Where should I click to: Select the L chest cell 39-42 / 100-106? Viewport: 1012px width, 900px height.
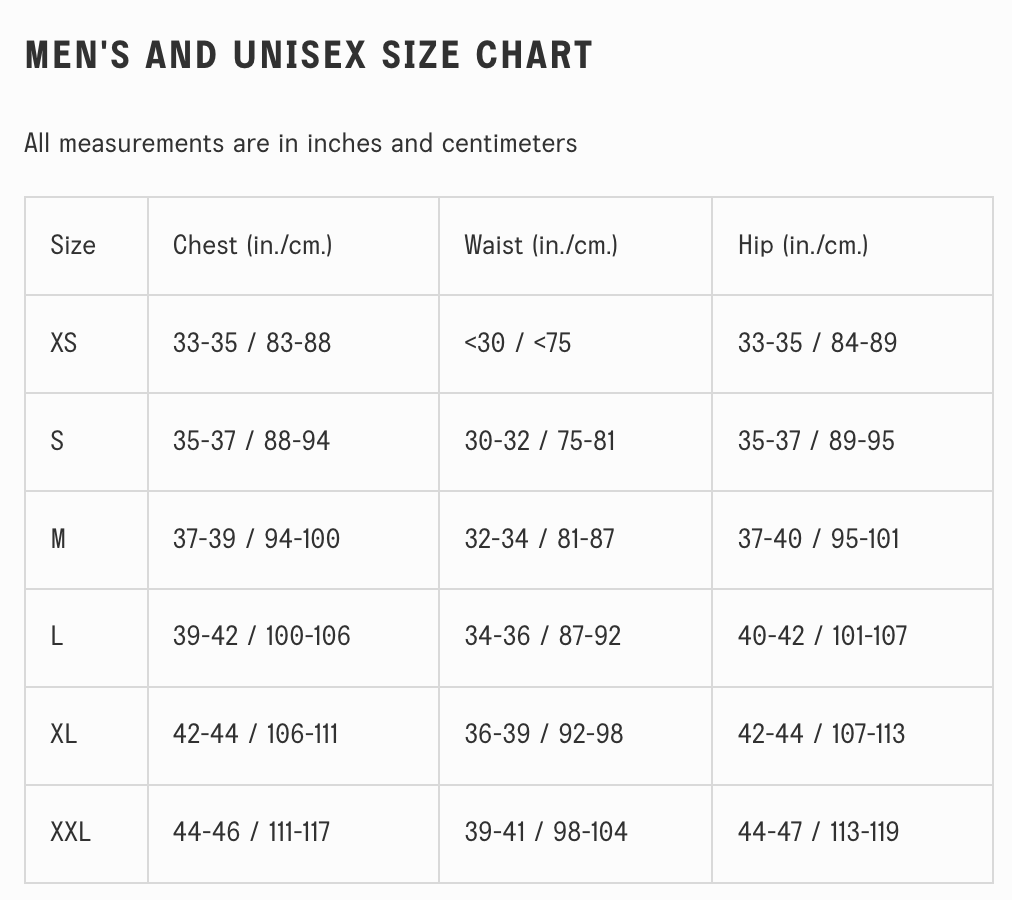click(x=261, y=636)
